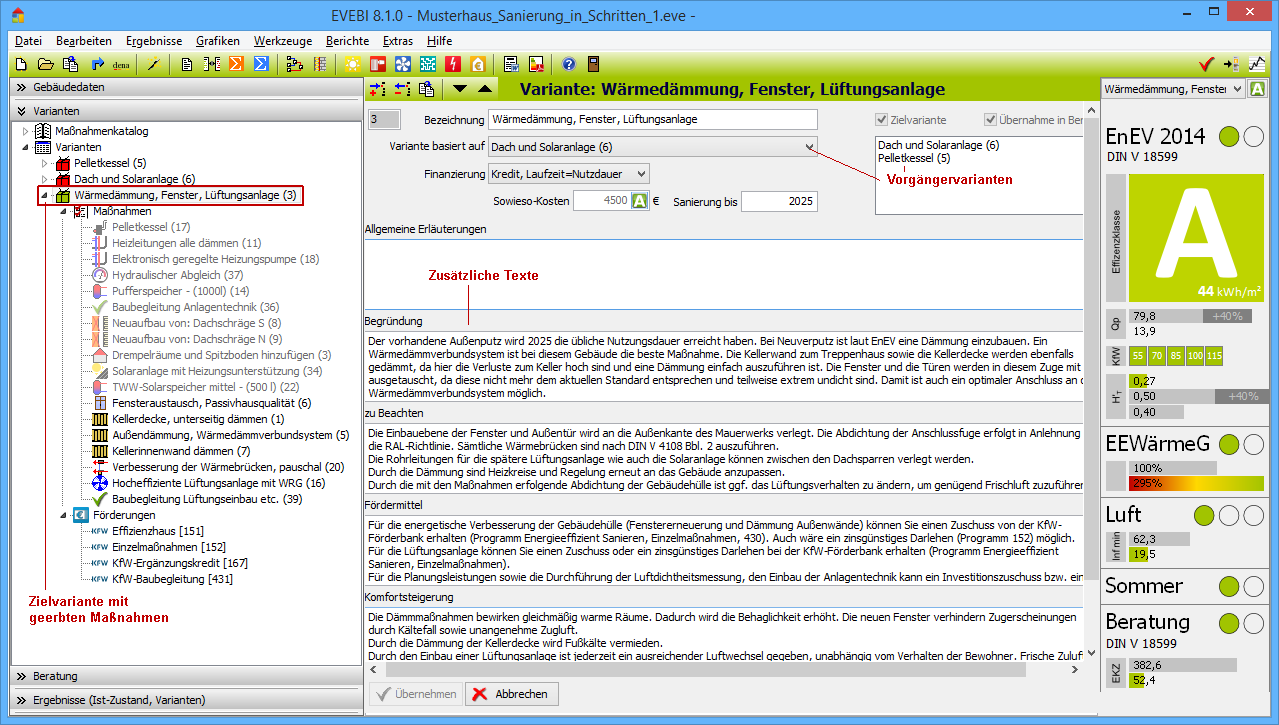Click the blue arrow export icon
This screenshot has height=725, width=1279.
(97, 64)
